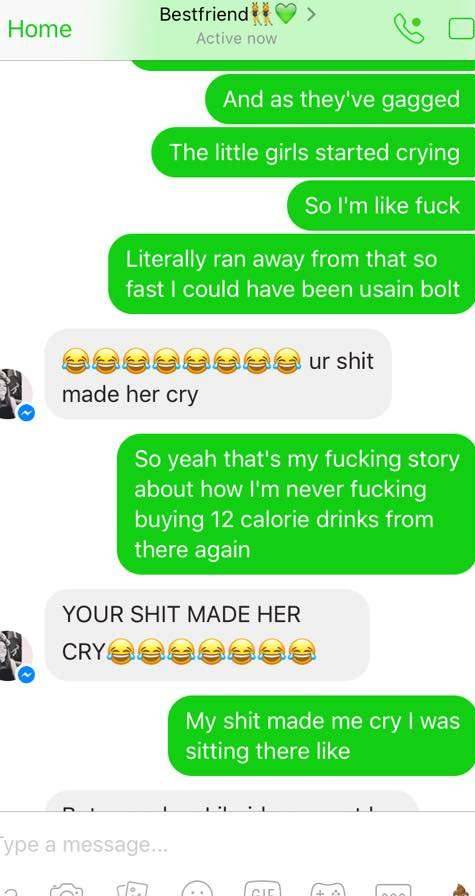Tap the 'Literally ran away' usain bolt message
The width and height of the screenshot is (475, 896).
click(x=292, y=274)
